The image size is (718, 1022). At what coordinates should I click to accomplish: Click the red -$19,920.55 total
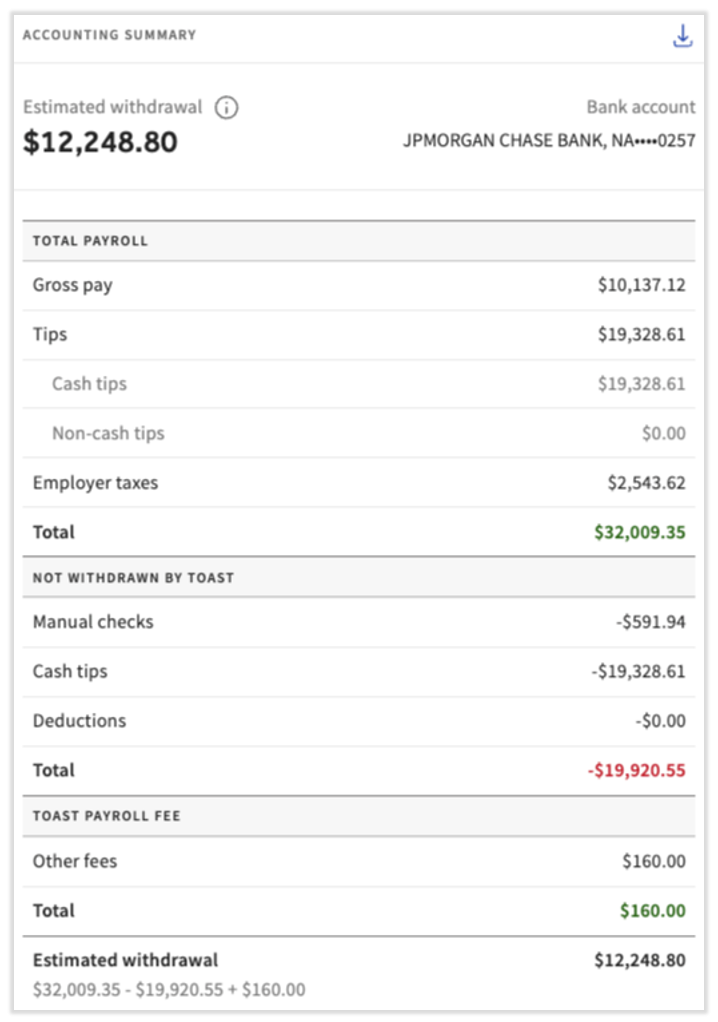[636, 770]
